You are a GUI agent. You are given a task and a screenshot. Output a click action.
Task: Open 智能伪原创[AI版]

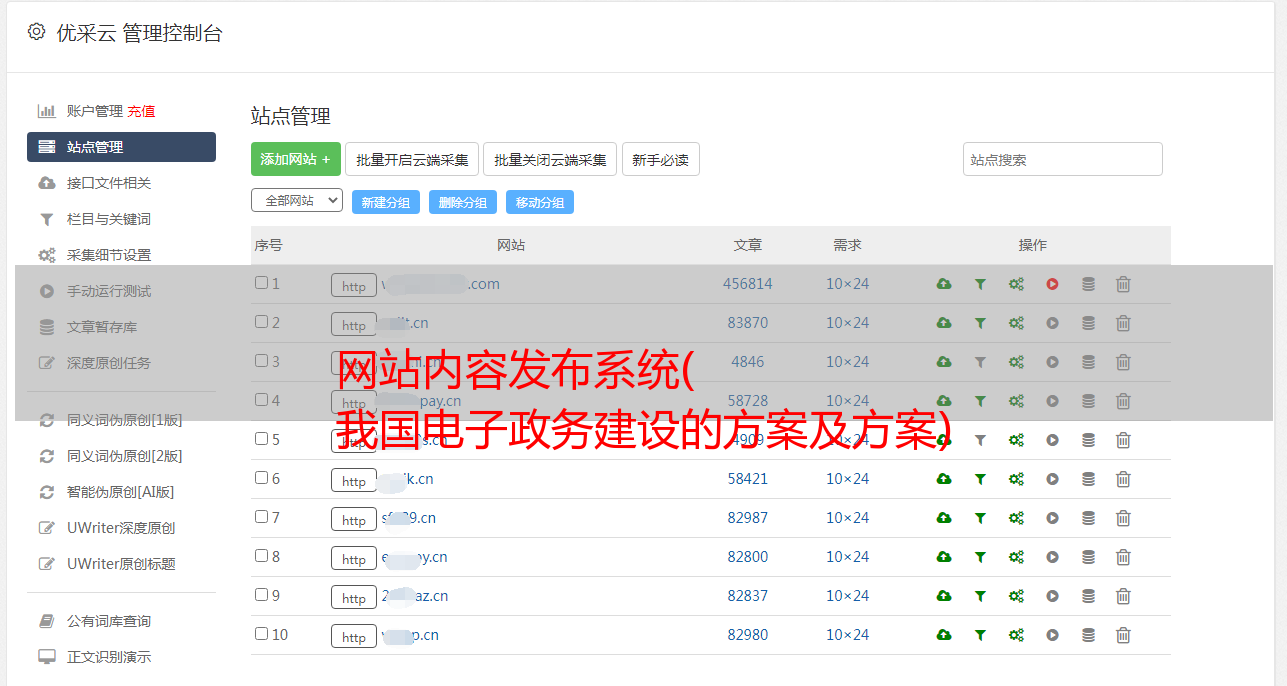pyautogui.click(x=120, y=492)
